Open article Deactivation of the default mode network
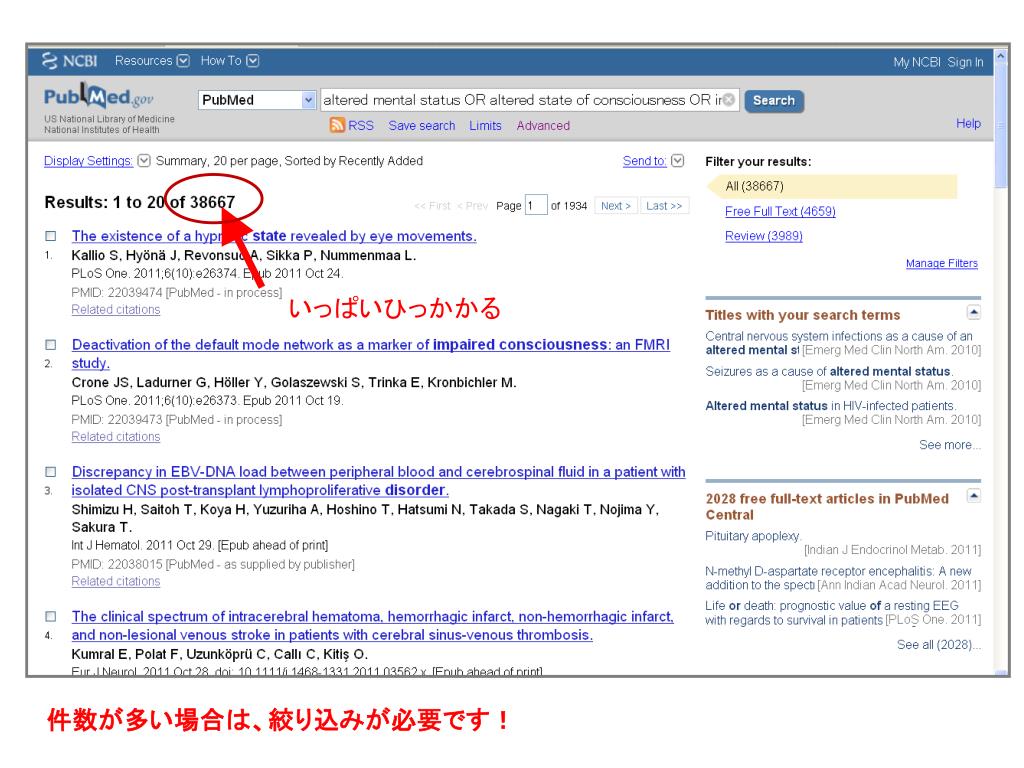This screenshot has width=1024, height=768. pyautogui.click(x=371, y=353)
